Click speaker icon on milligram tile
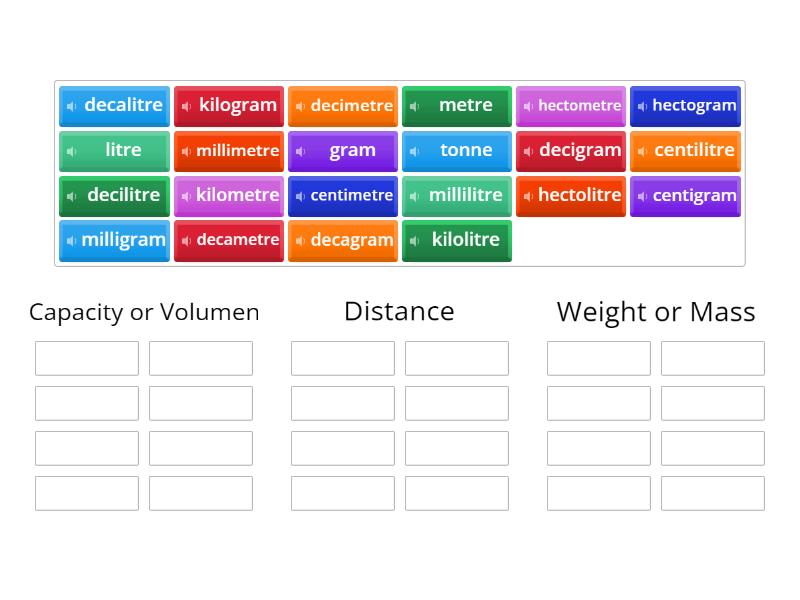The image size is (800, 600). point(72,241)
